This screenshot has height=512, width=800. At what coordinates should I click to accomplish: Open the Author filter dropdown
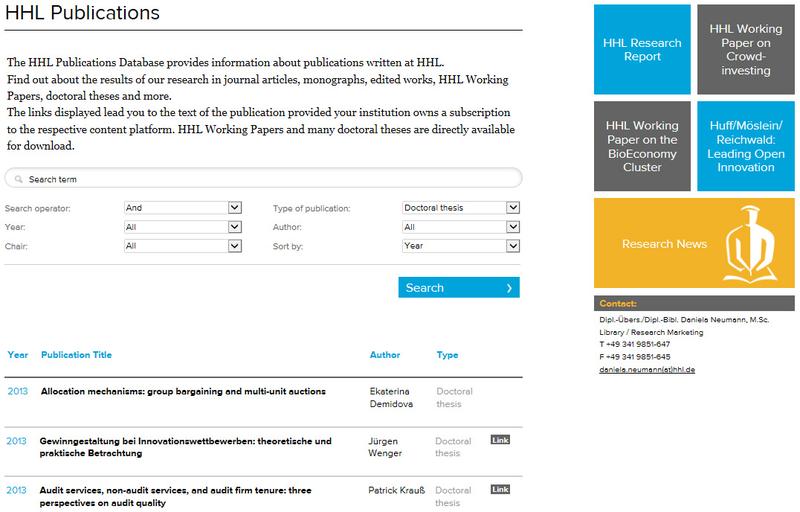pyautogui.click(x=461, y=227)
